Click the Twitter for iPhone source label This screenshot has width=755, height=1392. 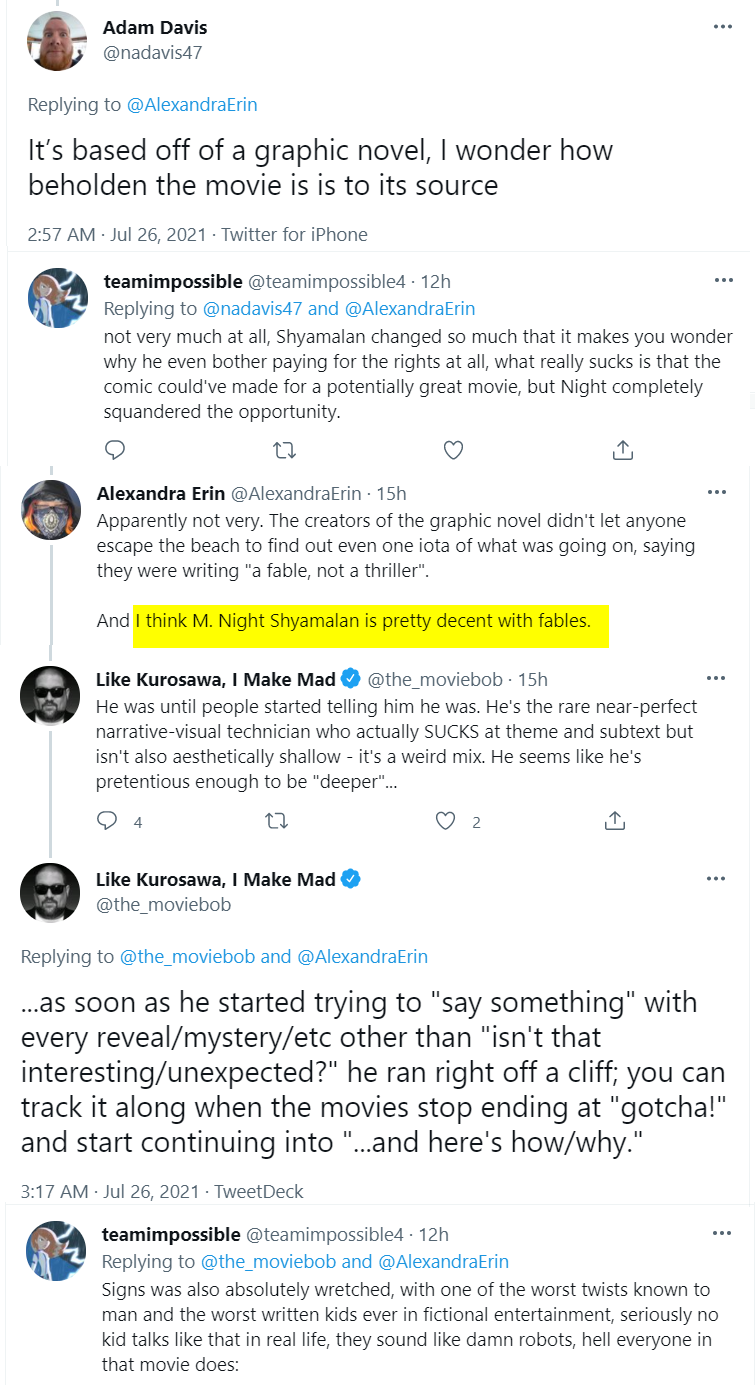pyautogui.click(x=294, y=235)
